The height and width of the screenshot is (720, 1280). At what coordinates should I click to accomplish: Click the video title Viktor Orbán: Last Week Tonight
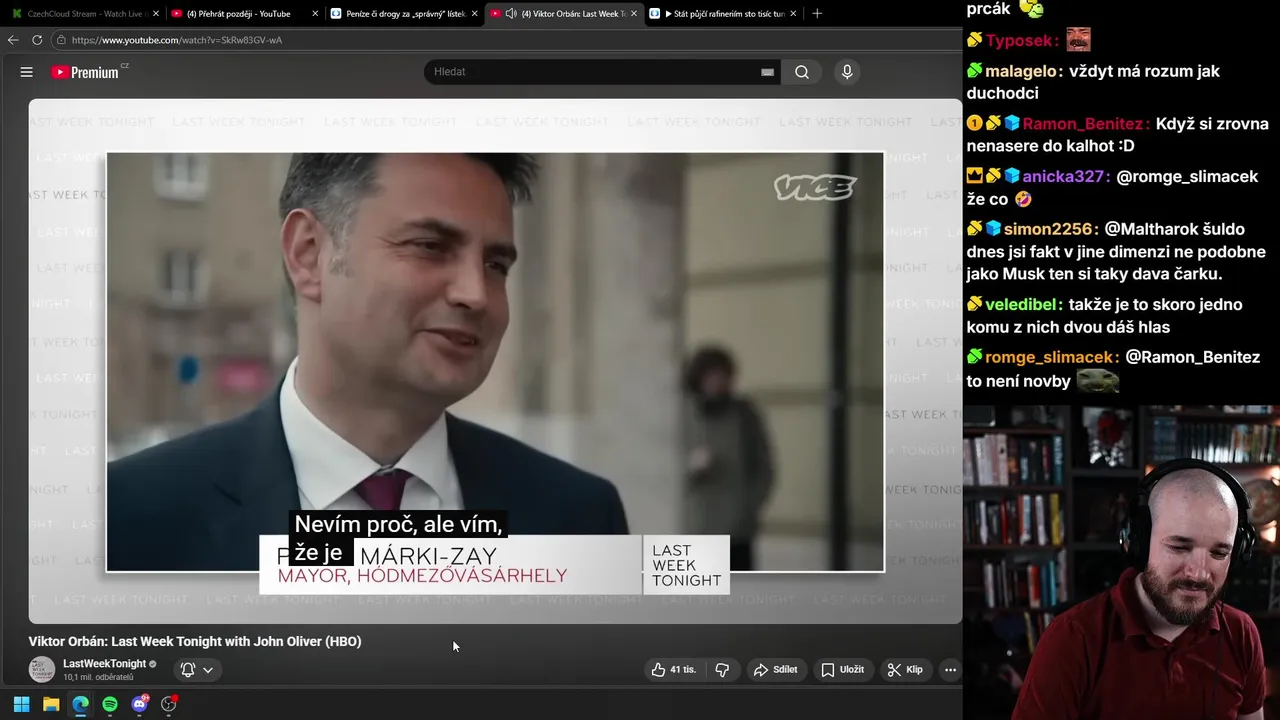(x=195, y=642)
